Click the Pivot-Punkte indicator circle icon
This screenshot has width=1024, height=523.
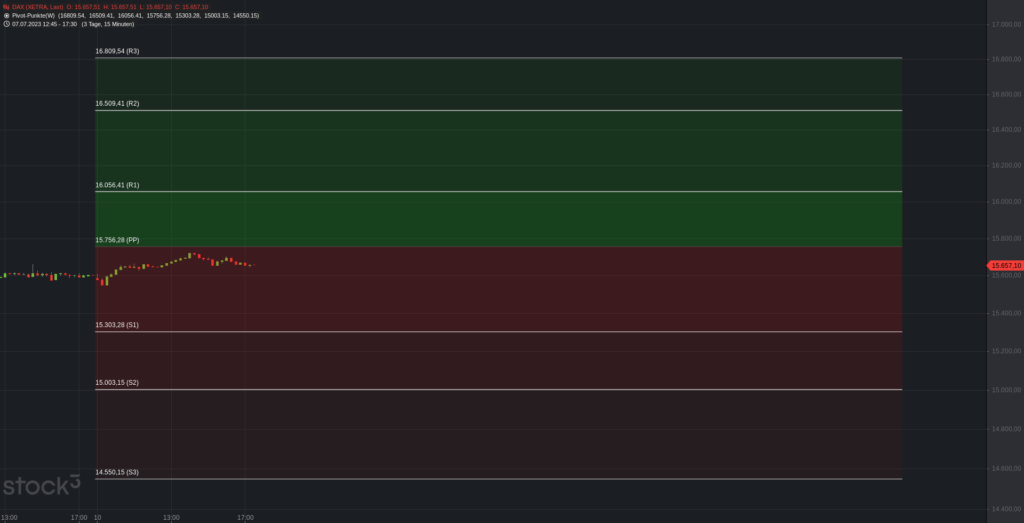[x=6, y=16]
